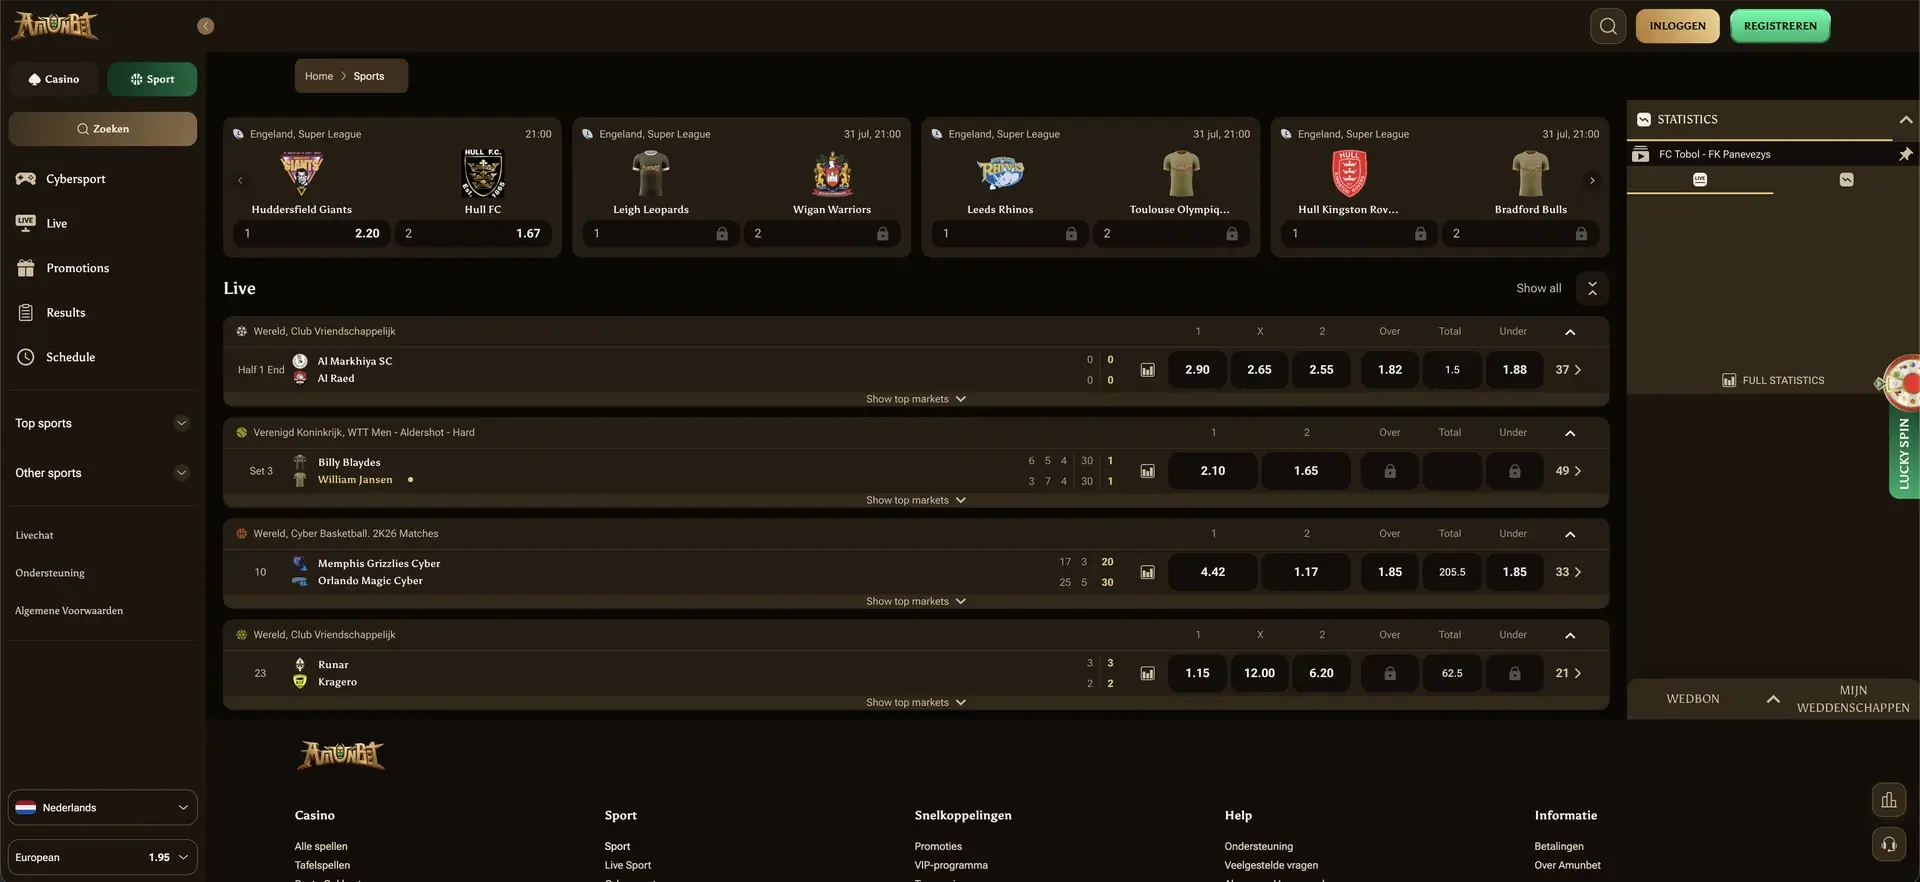Viewport: 1920px width, 882px height.
Task: Collapse all live events with the arrows icon
Action: click(1592, 288)
